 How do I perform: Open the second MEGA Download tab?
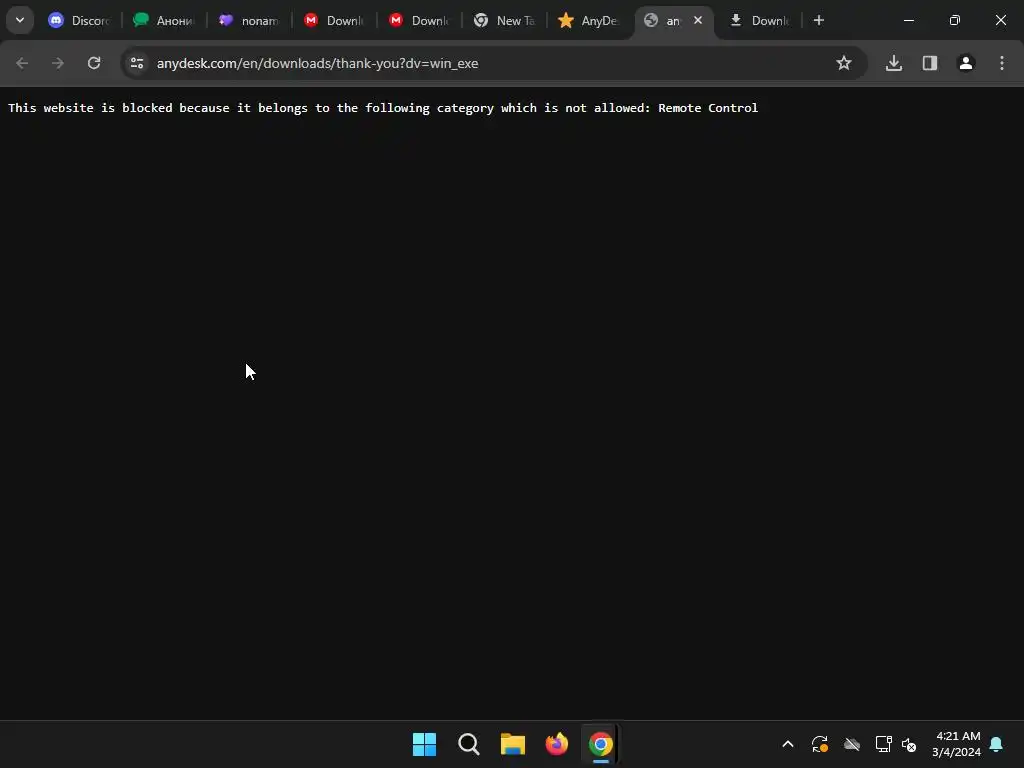click(x=419, y=20)
